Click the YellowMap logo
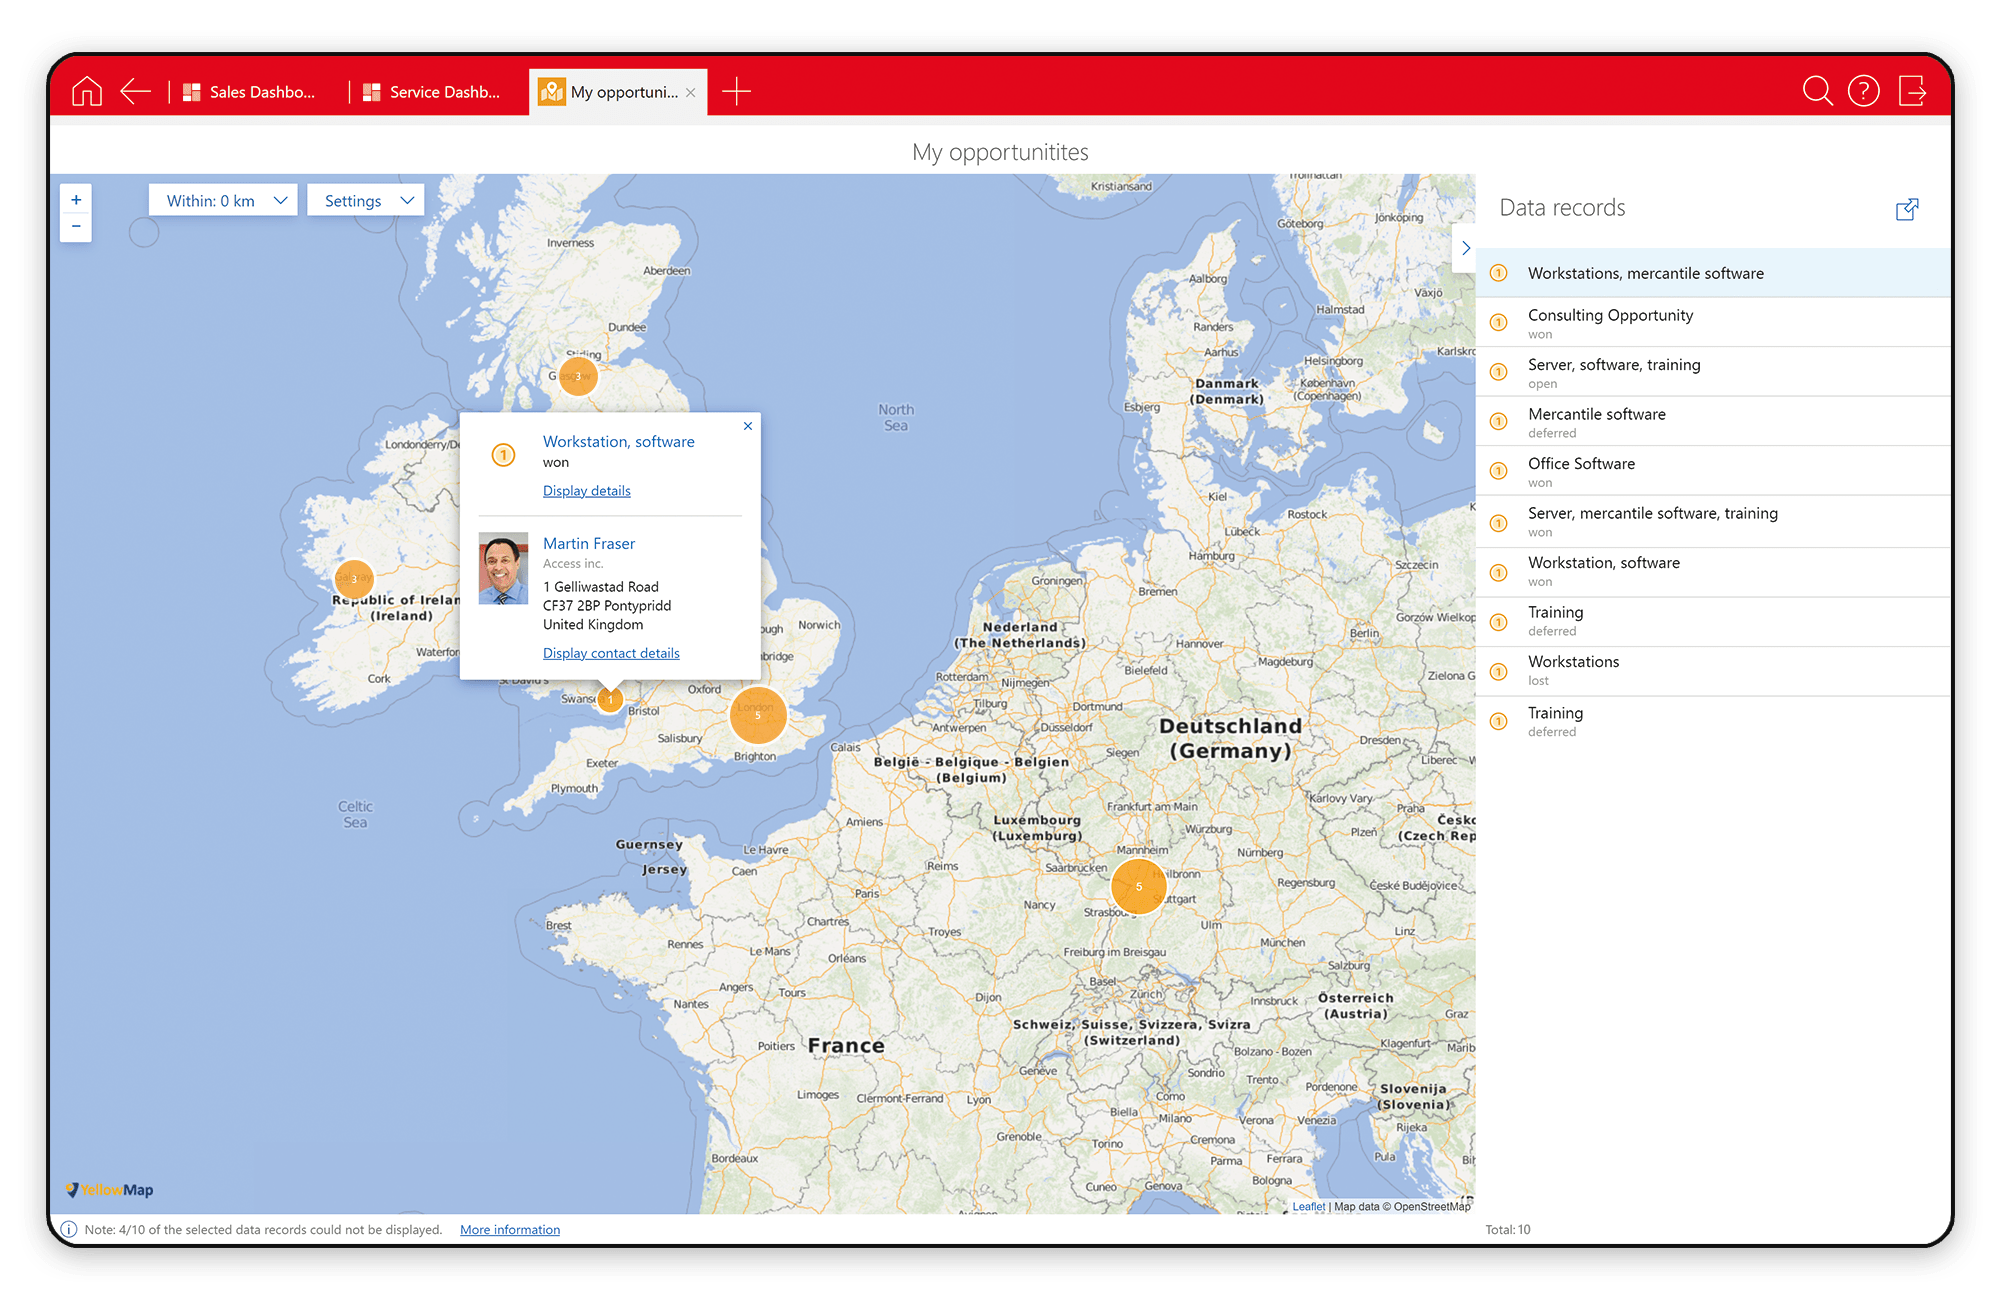Image resolution: width=2000 pixels, height=1300 pixels. click(x=109, y=1190)
